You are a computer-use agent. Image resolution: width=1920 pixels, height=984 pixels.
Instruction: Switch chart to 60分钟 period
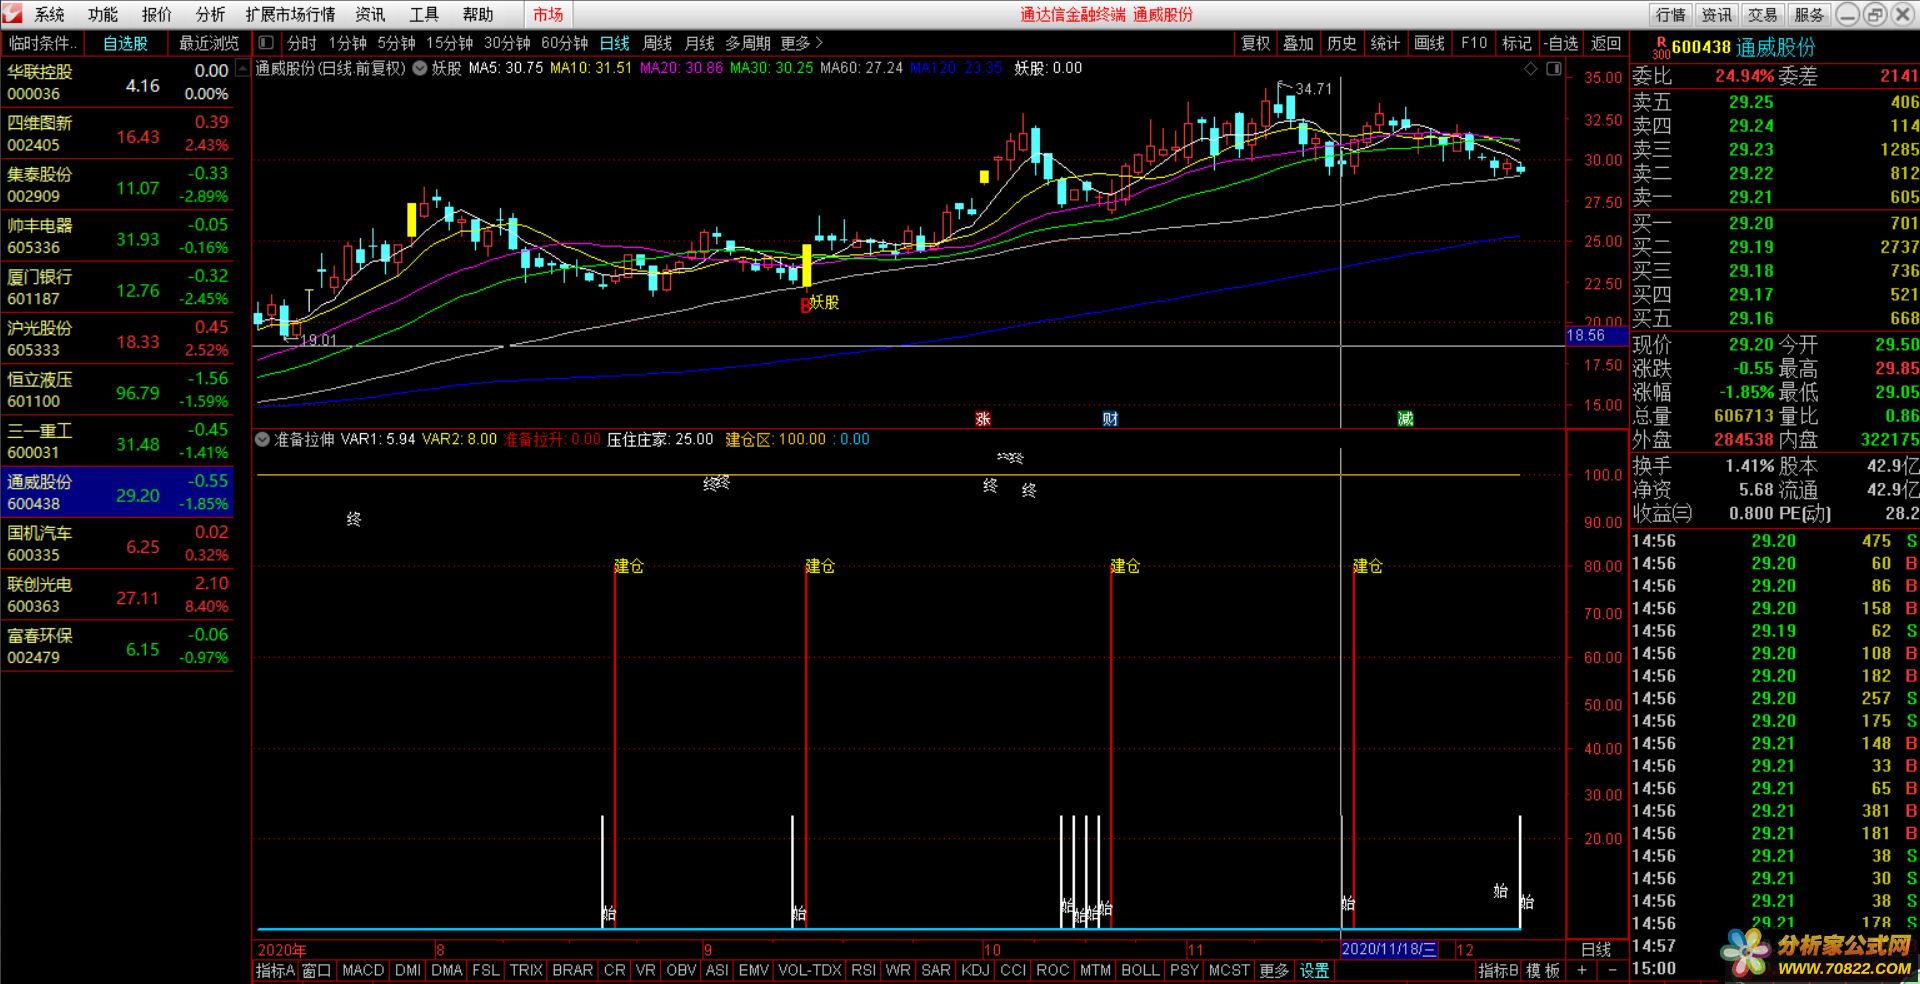coord(564,43)
